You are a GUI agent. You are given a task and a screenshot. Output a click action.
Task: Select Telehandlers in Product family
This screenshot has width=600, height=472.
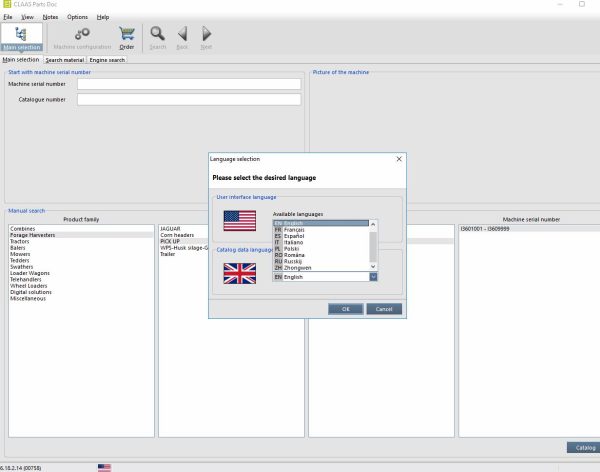(x=81, y=279)
